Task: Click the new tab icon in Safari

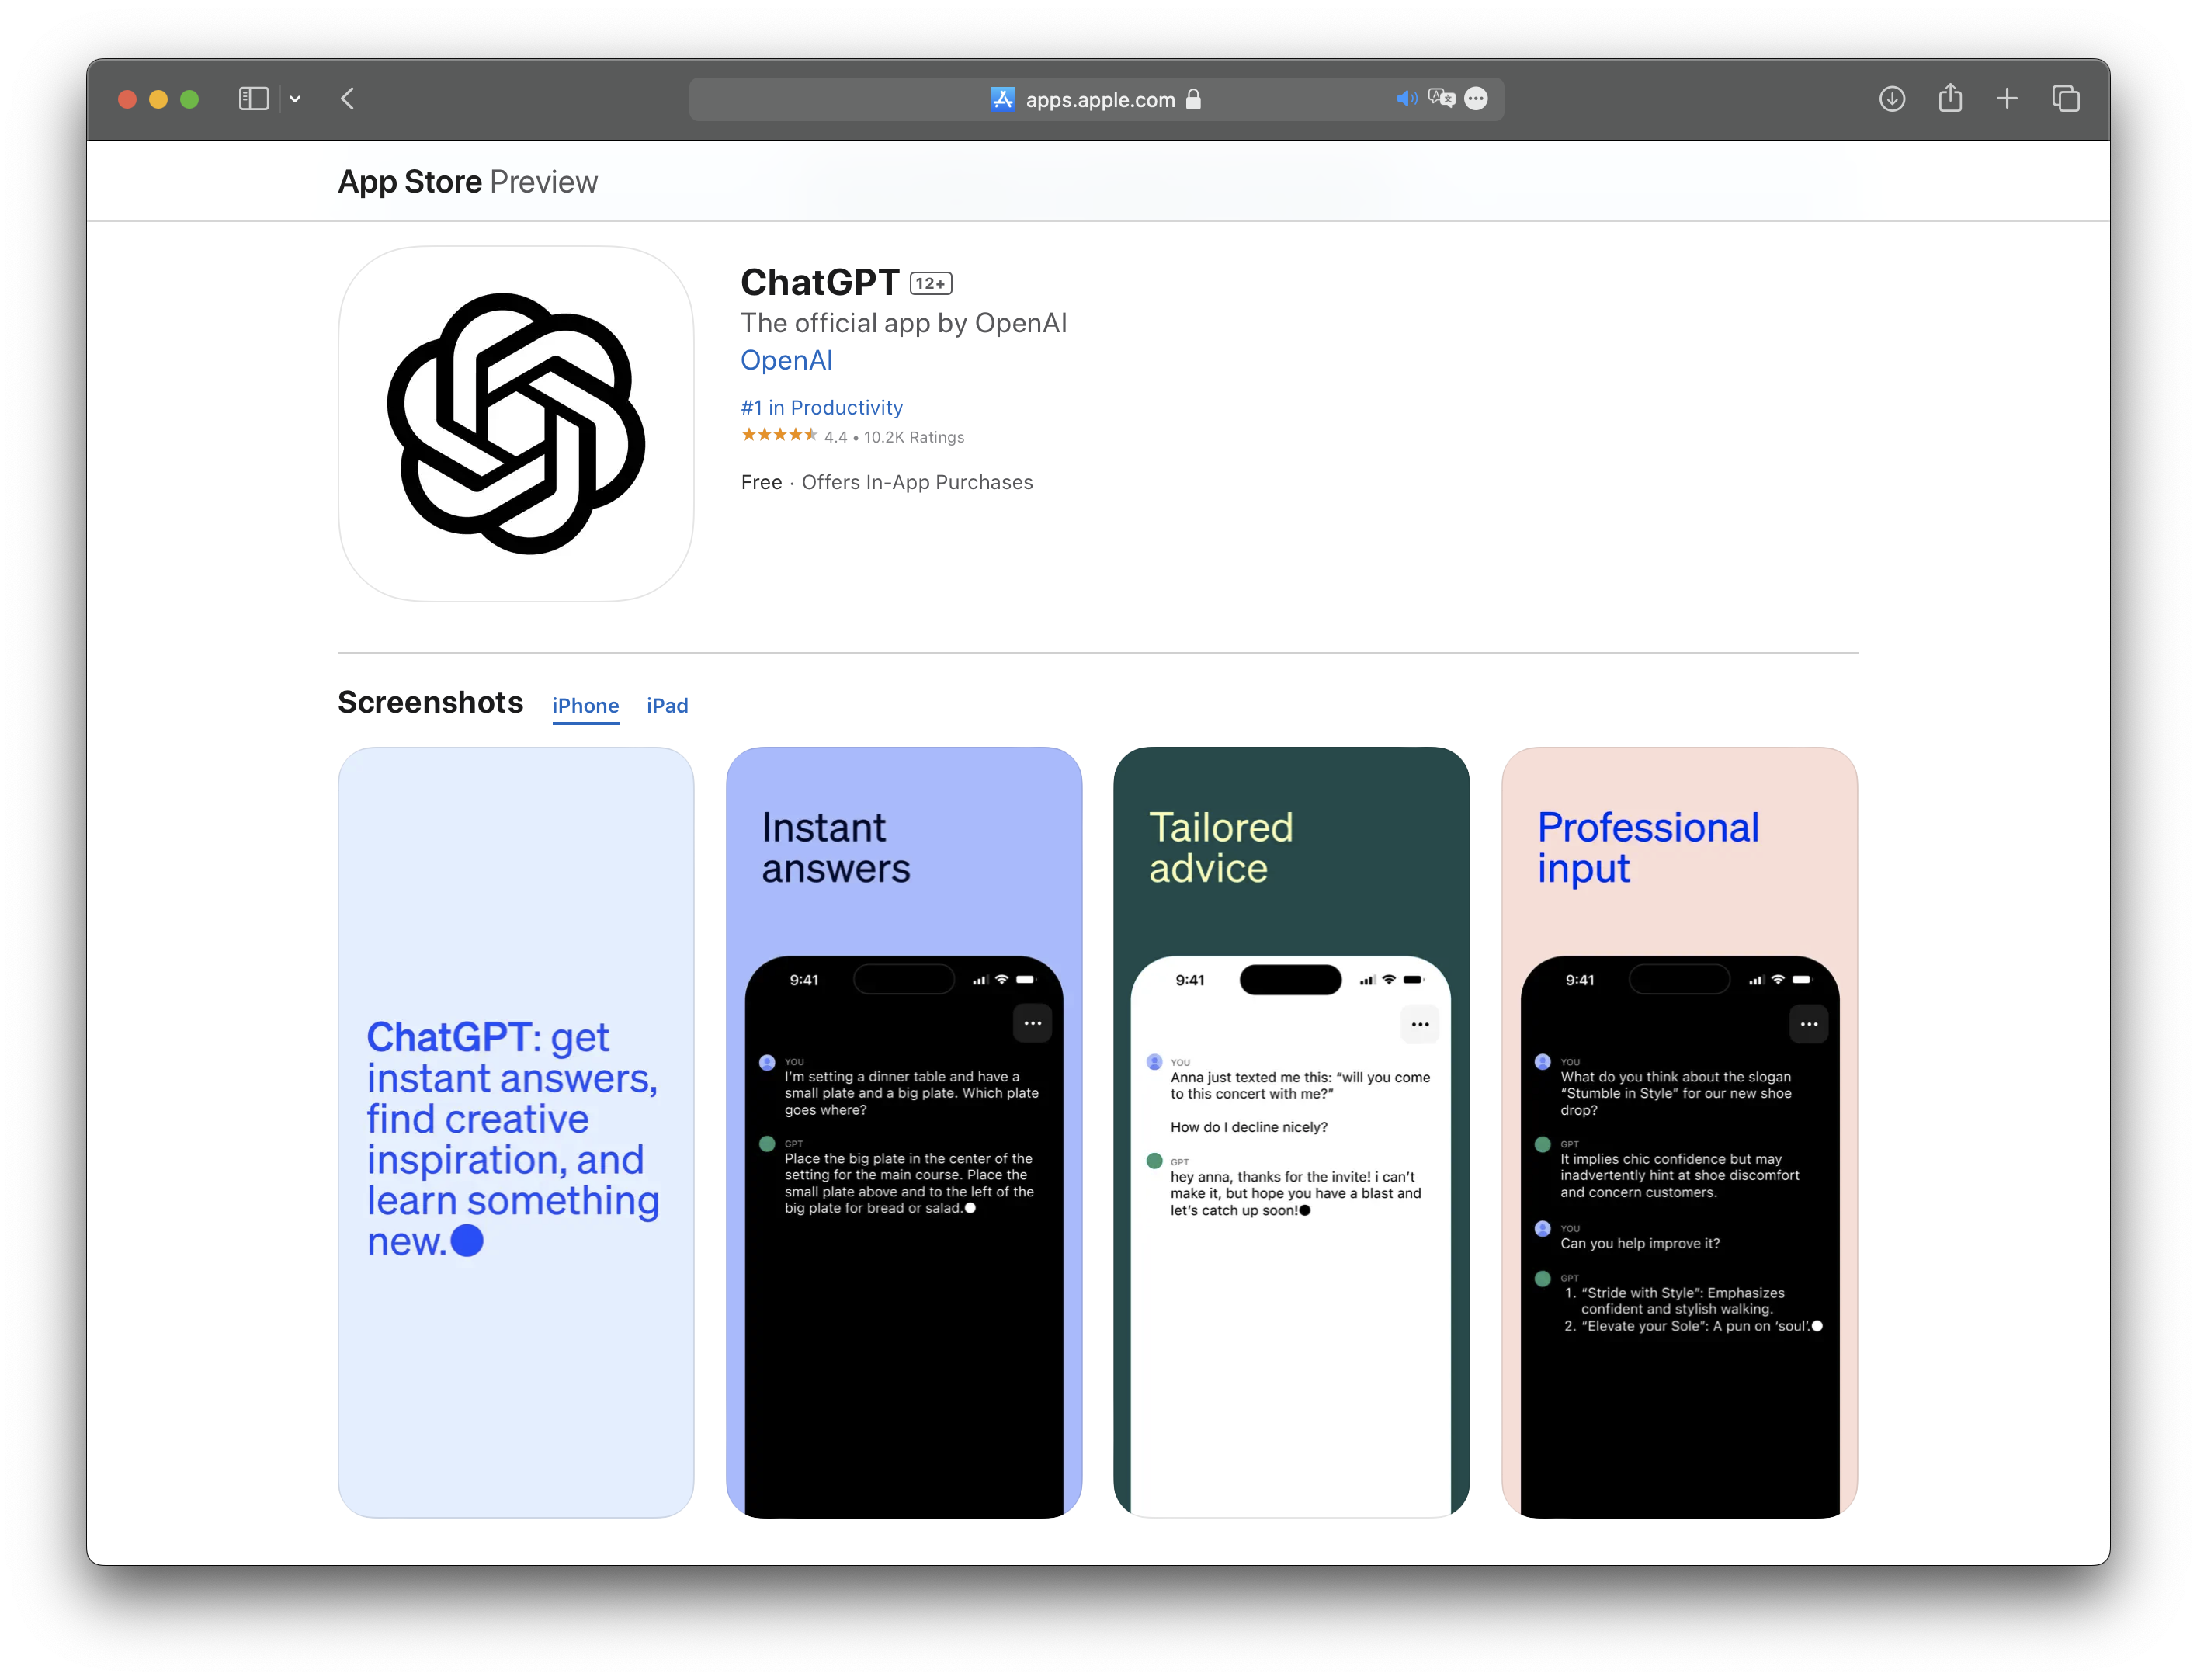Action: 2010,99
